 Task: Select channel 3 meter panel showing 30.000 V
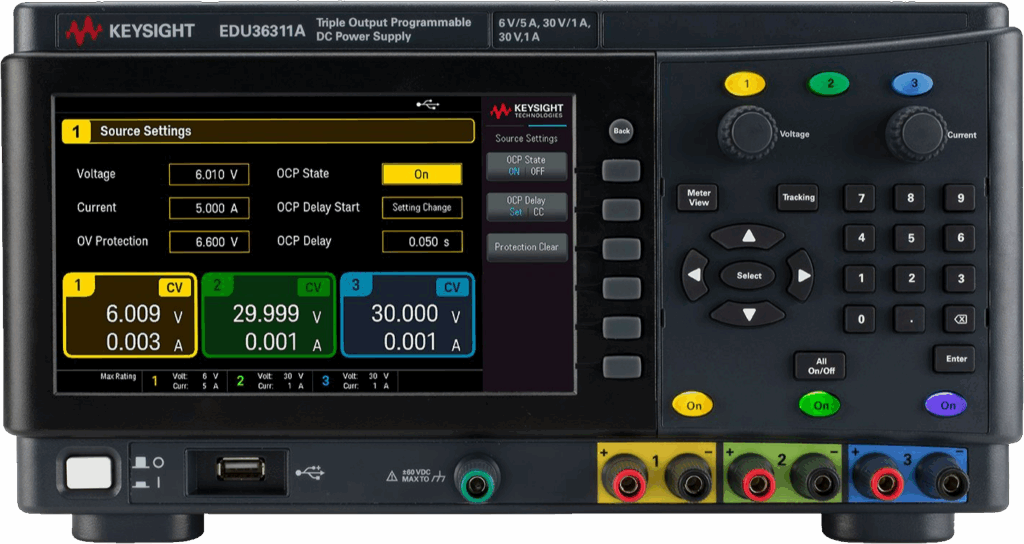tap(408, 315)
